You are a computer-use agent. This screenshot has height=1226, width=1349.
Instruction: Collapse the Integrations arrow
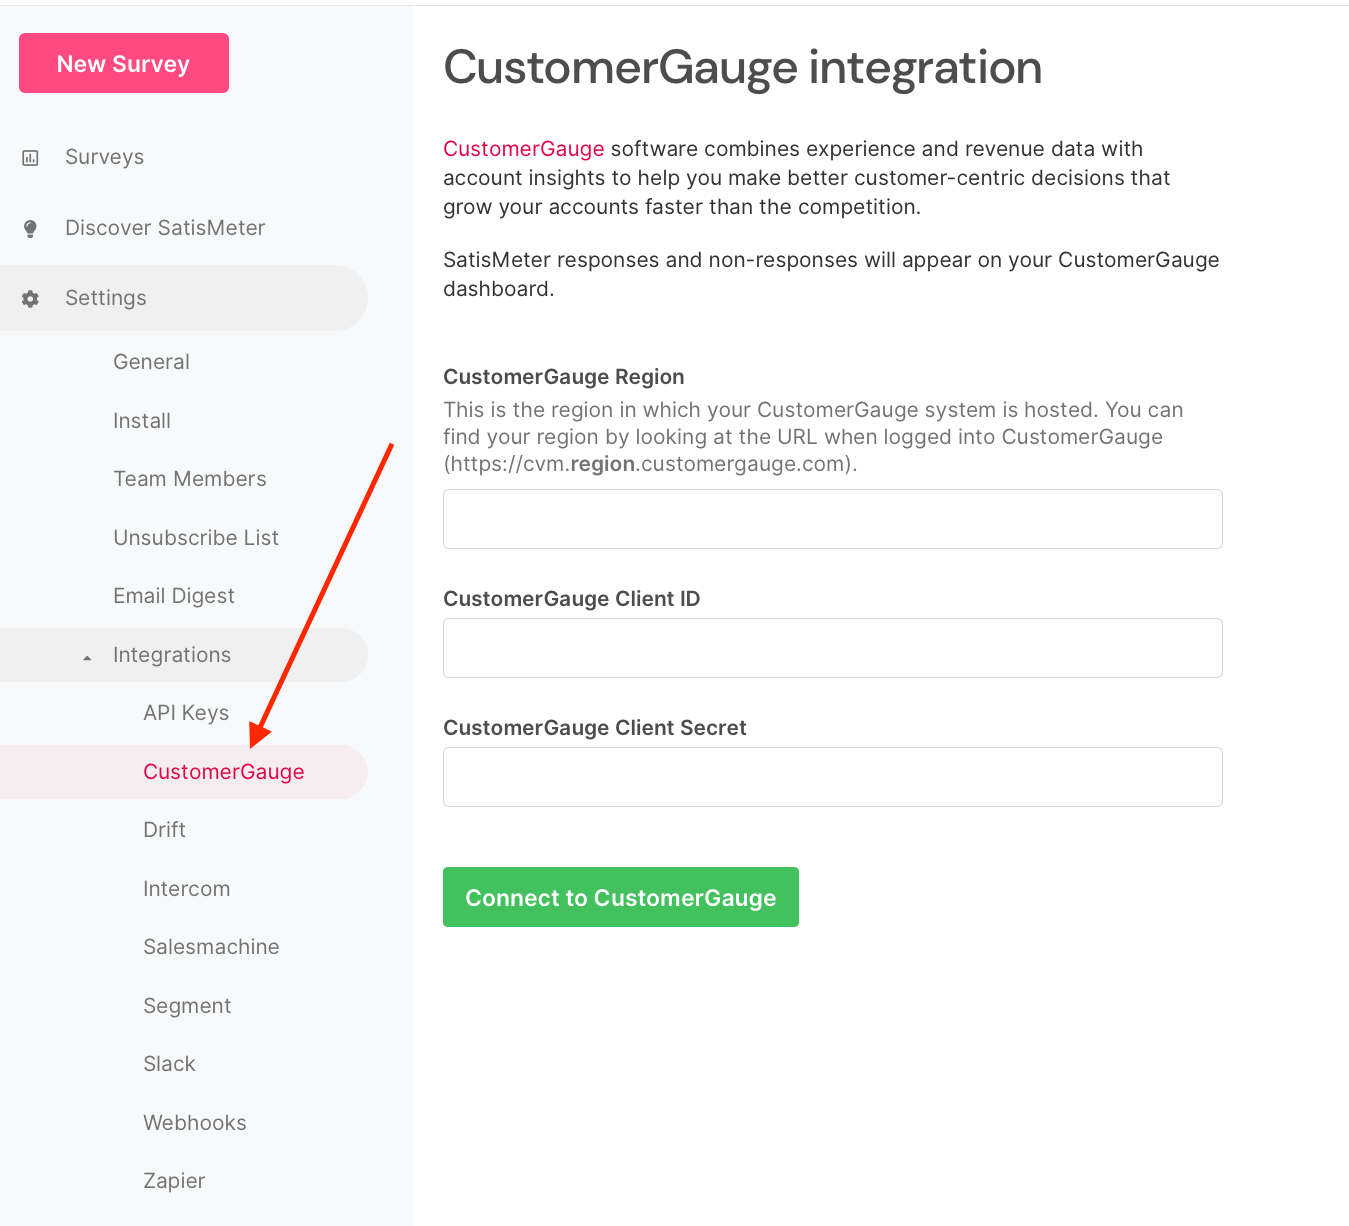[88, 657]
